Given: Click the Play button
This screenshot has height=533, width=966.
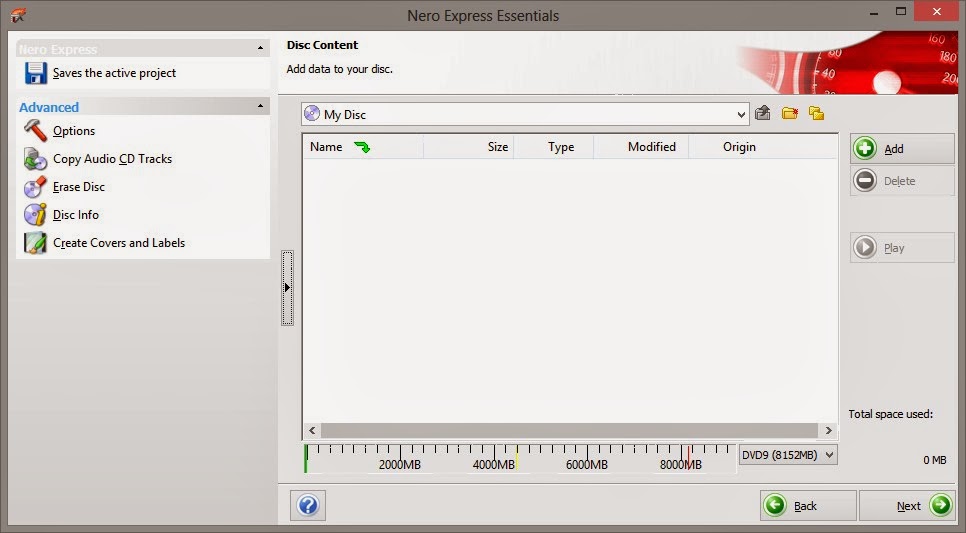Looking at the screenshot, I should (x=903, y=248).
